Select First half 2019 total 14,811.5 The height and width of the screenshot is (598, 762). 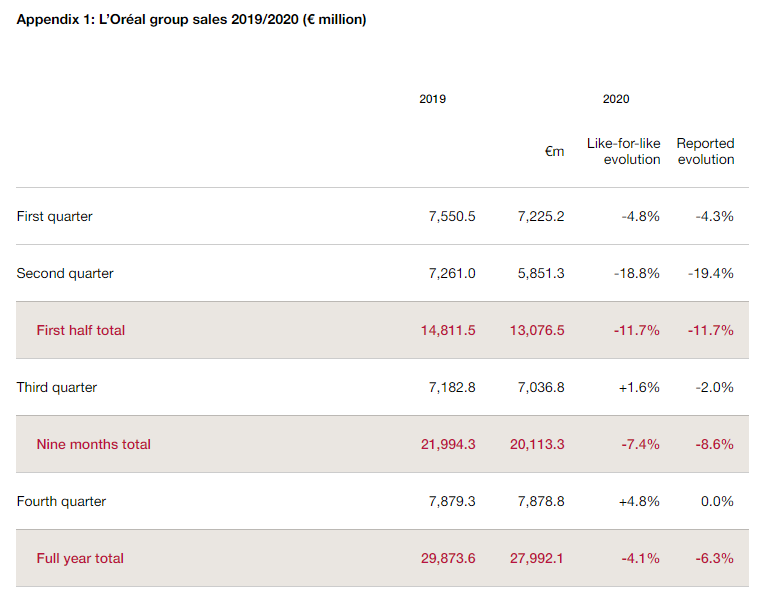coord(448,330)
